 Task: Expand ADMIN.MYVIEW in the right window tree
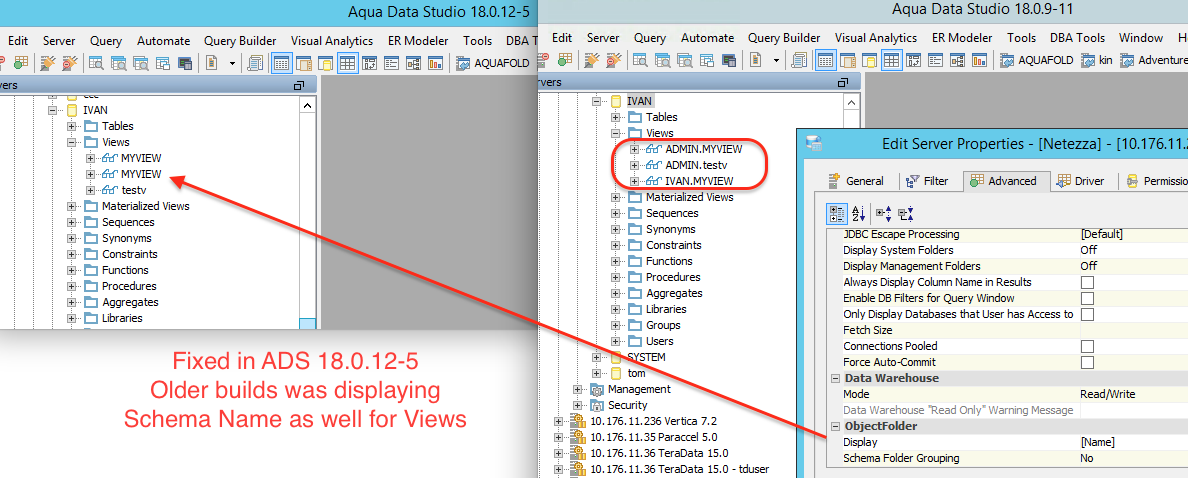pyautogui.click(x=635, y=149)
